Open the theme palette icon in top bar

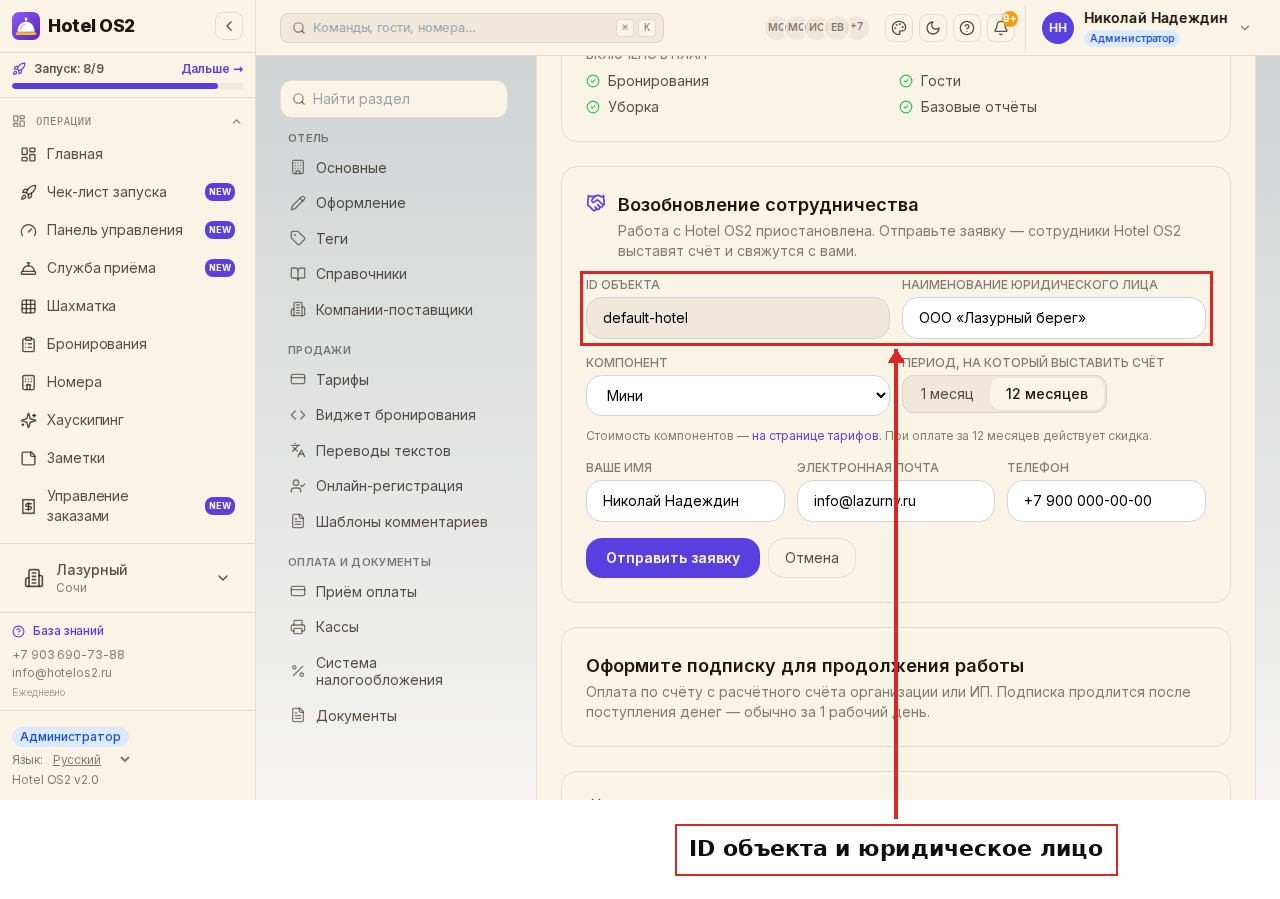tap(899, 28)
